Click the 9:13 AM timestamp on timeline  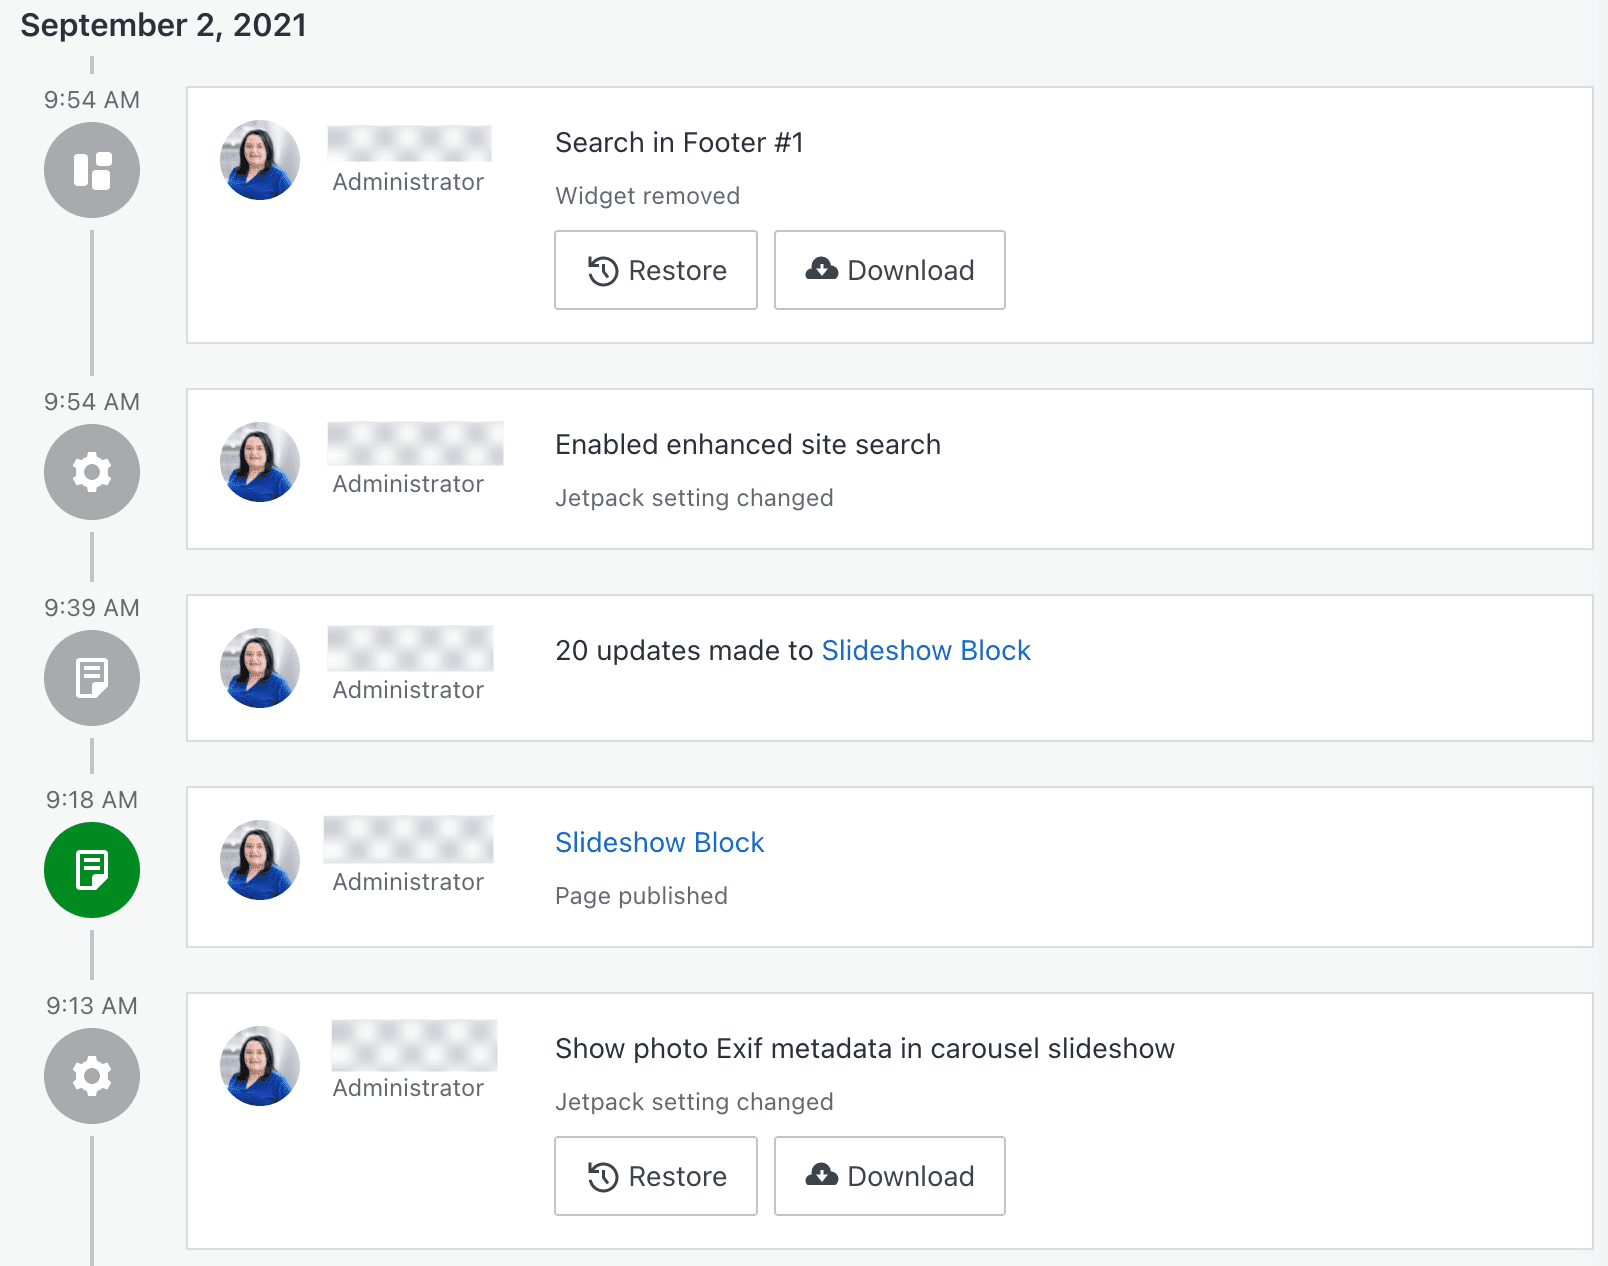[x=92, y=1006]
